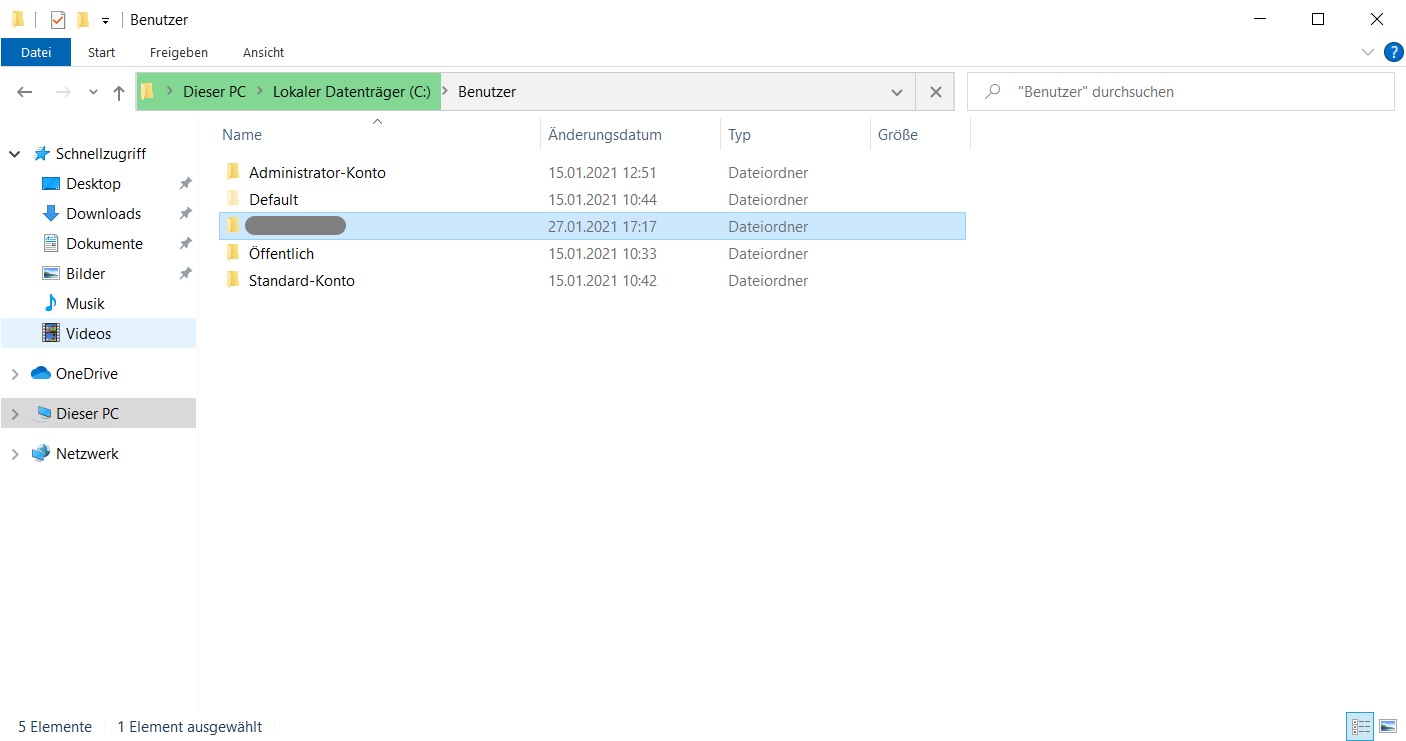Screen dimensions: 1406x741
Task: Open Musik in the navigation pane
Action: (x=85, y=304)
